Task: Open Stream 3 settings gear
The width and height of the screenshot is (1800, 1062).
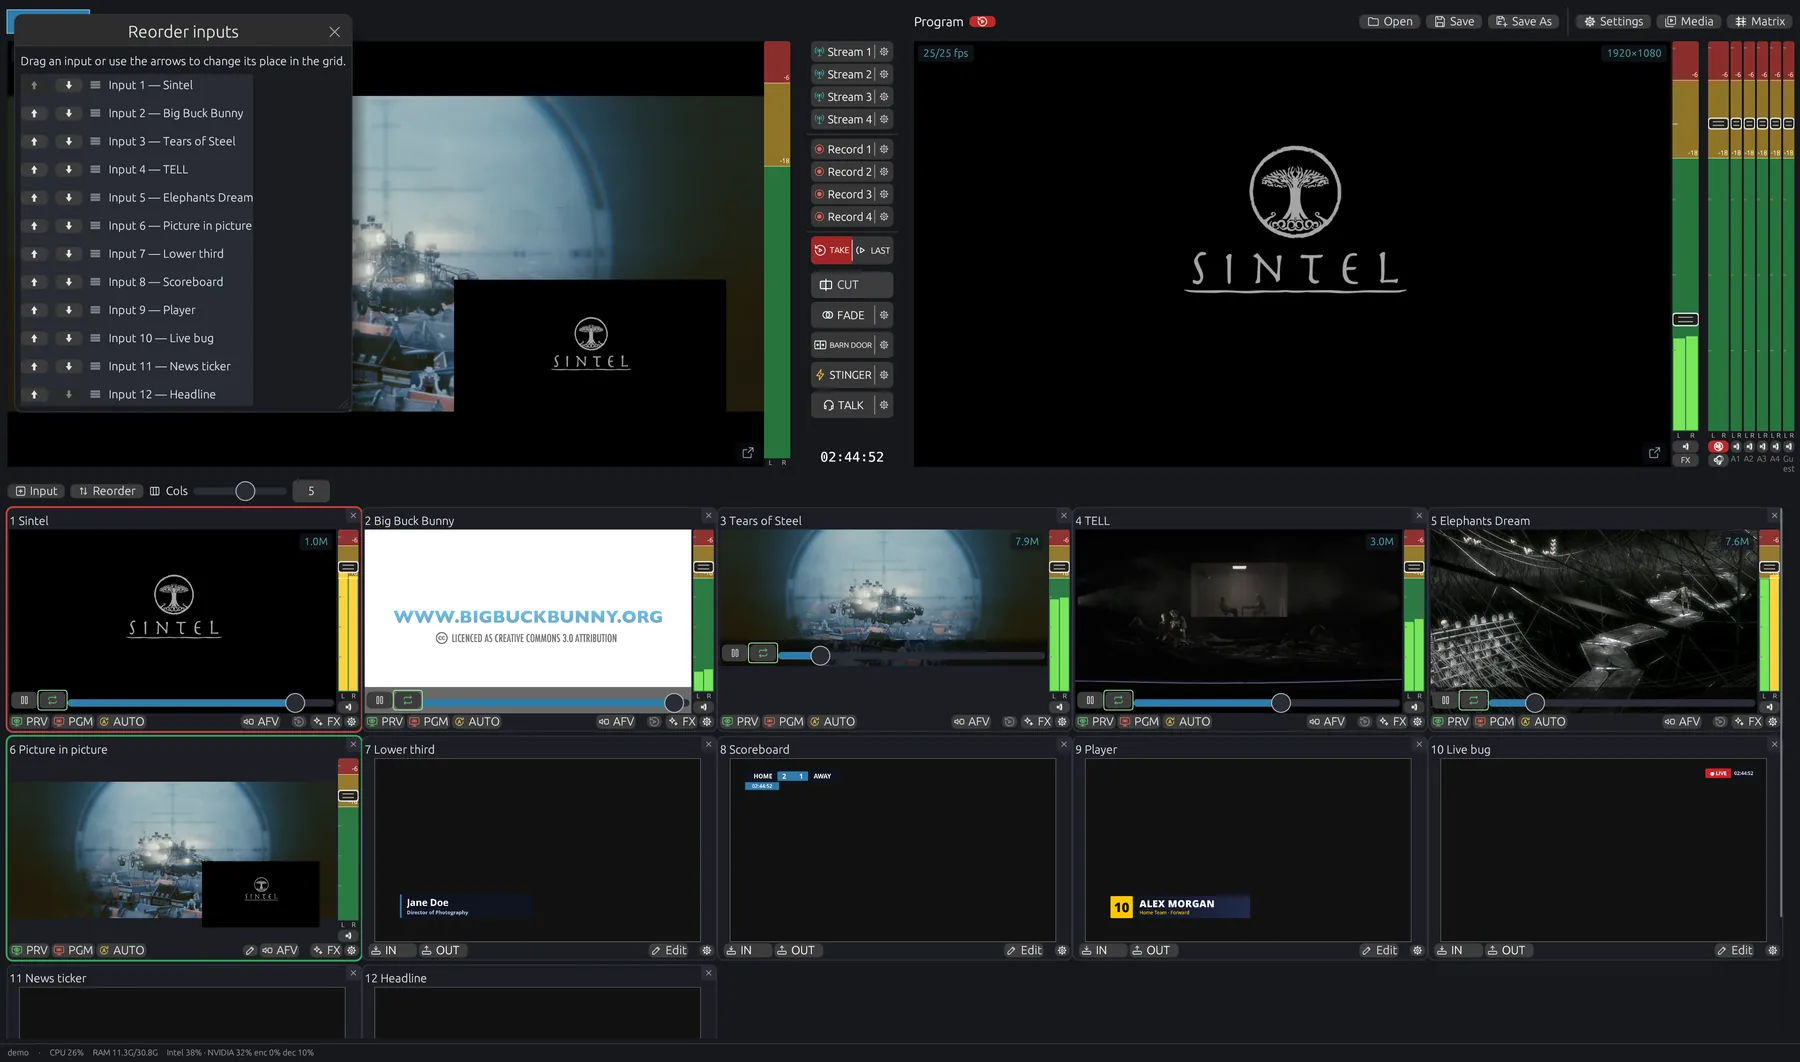Action: point(884,97)
